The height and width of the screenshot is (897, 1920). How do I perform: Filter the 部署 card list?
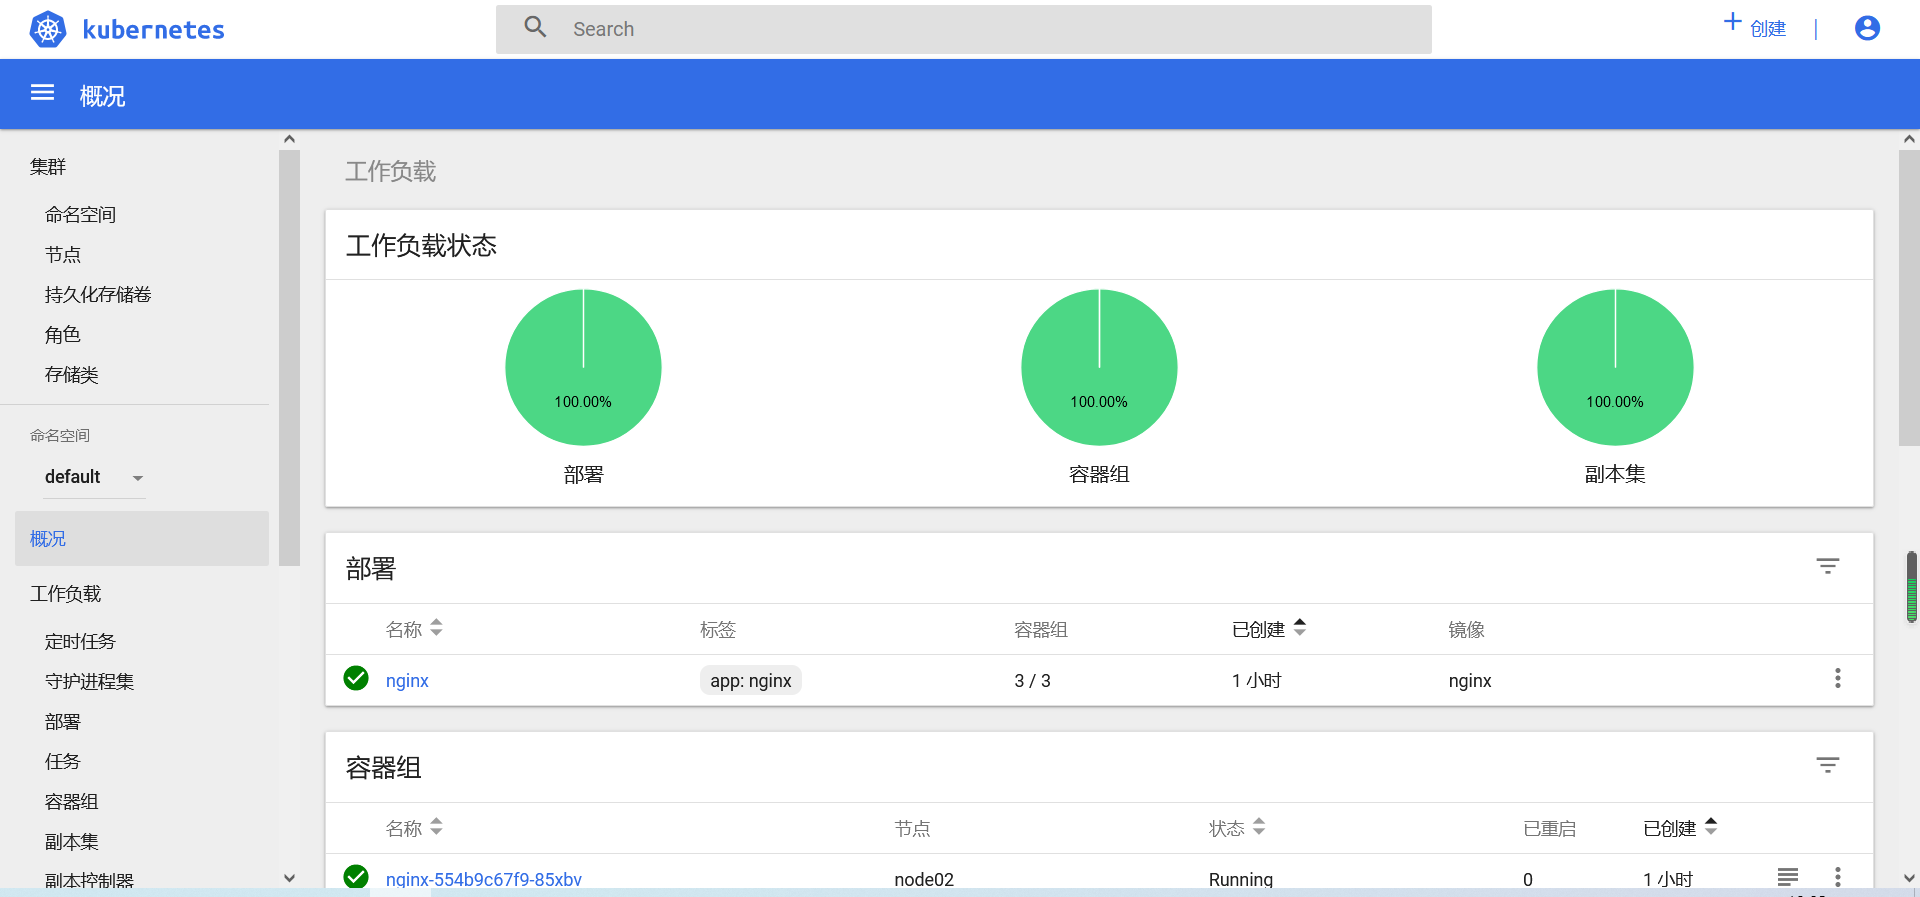pos(1828,566)
